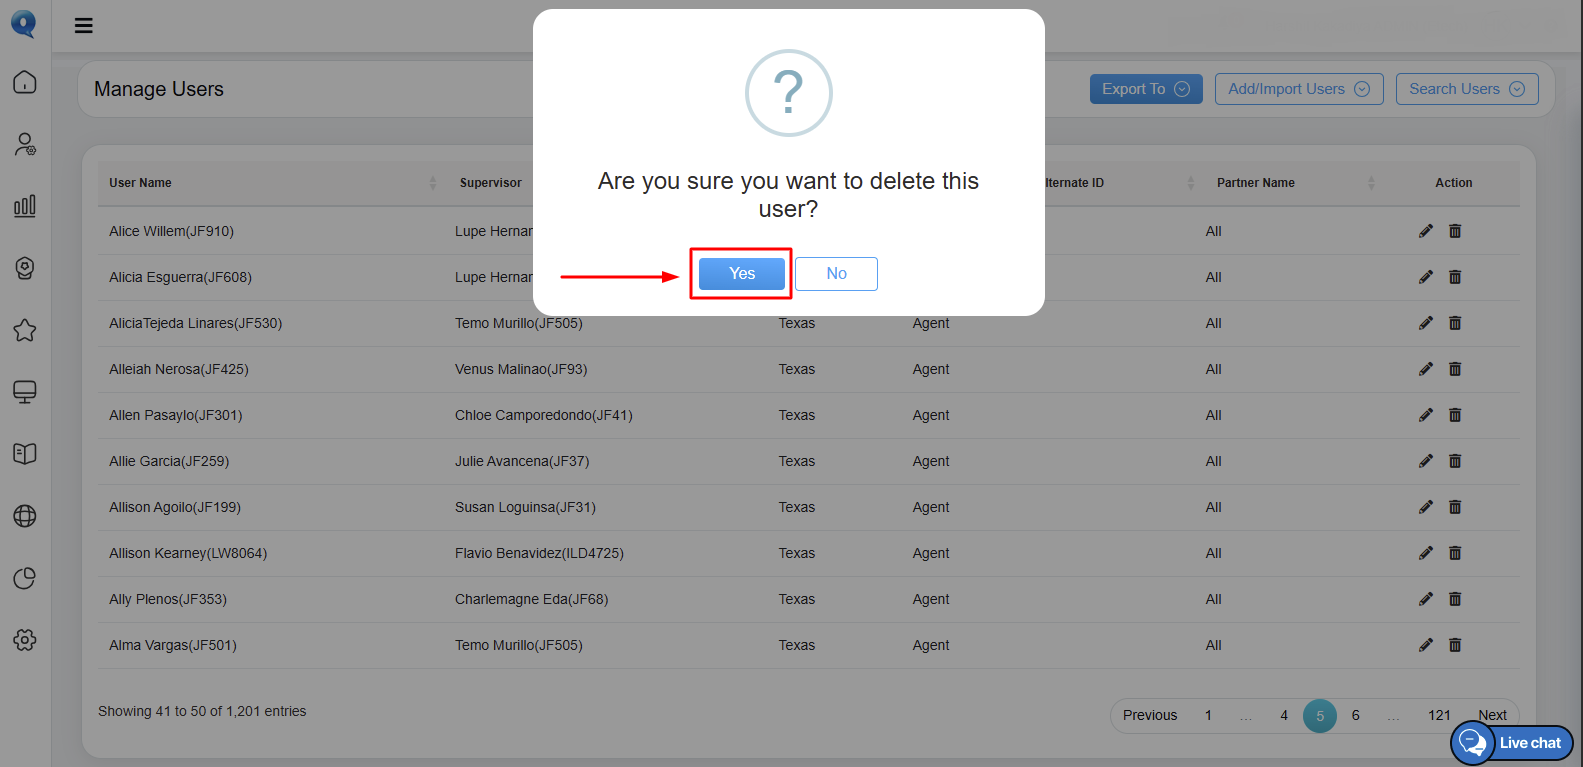Open the globe icon in sidebar
This screenshot has width=1583, height=767.
pos(25,516)
